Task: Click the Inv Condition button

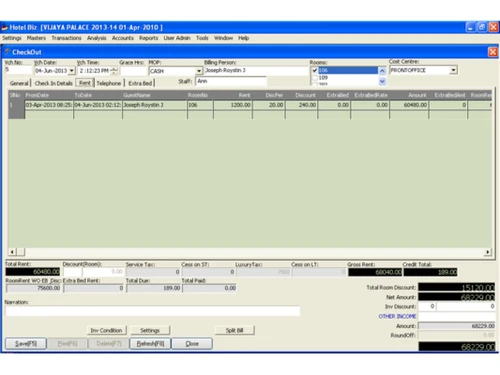Action: 106,330
